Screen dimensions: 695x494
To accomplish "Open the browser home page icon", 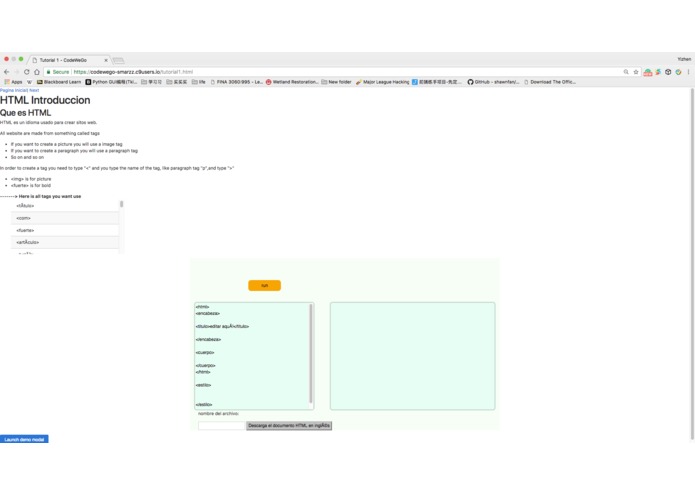I will point(37,72).
